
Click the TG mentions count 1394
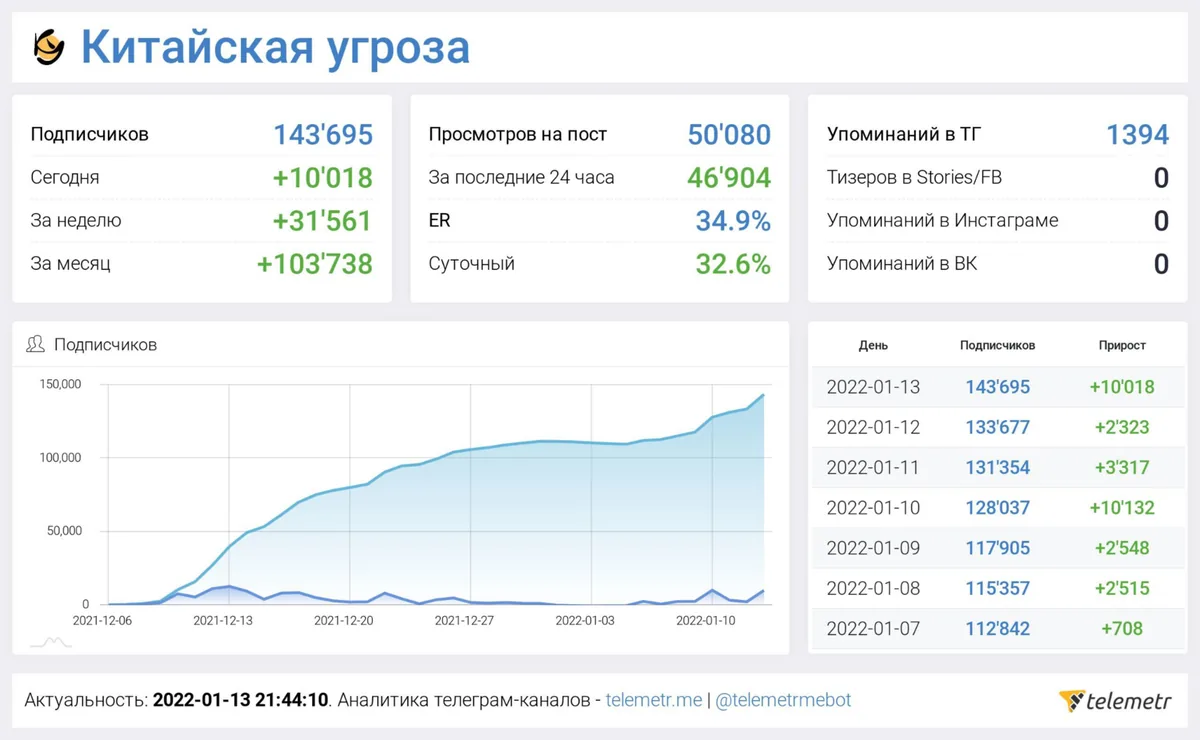(x=1138, y=134)
